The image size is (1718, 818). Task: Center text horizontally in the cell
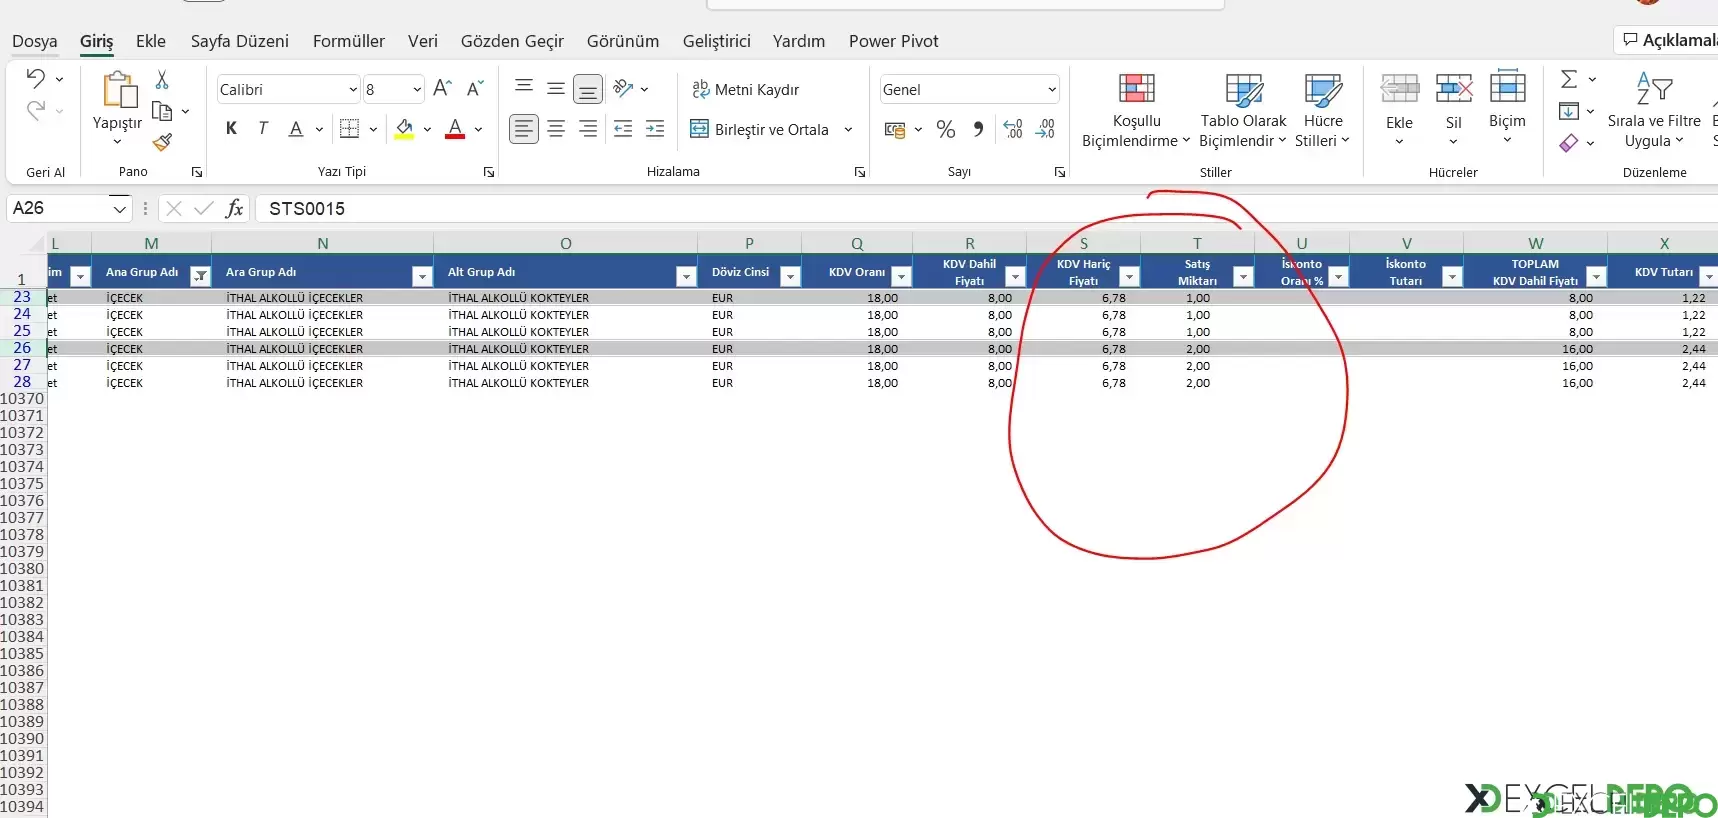556,129
